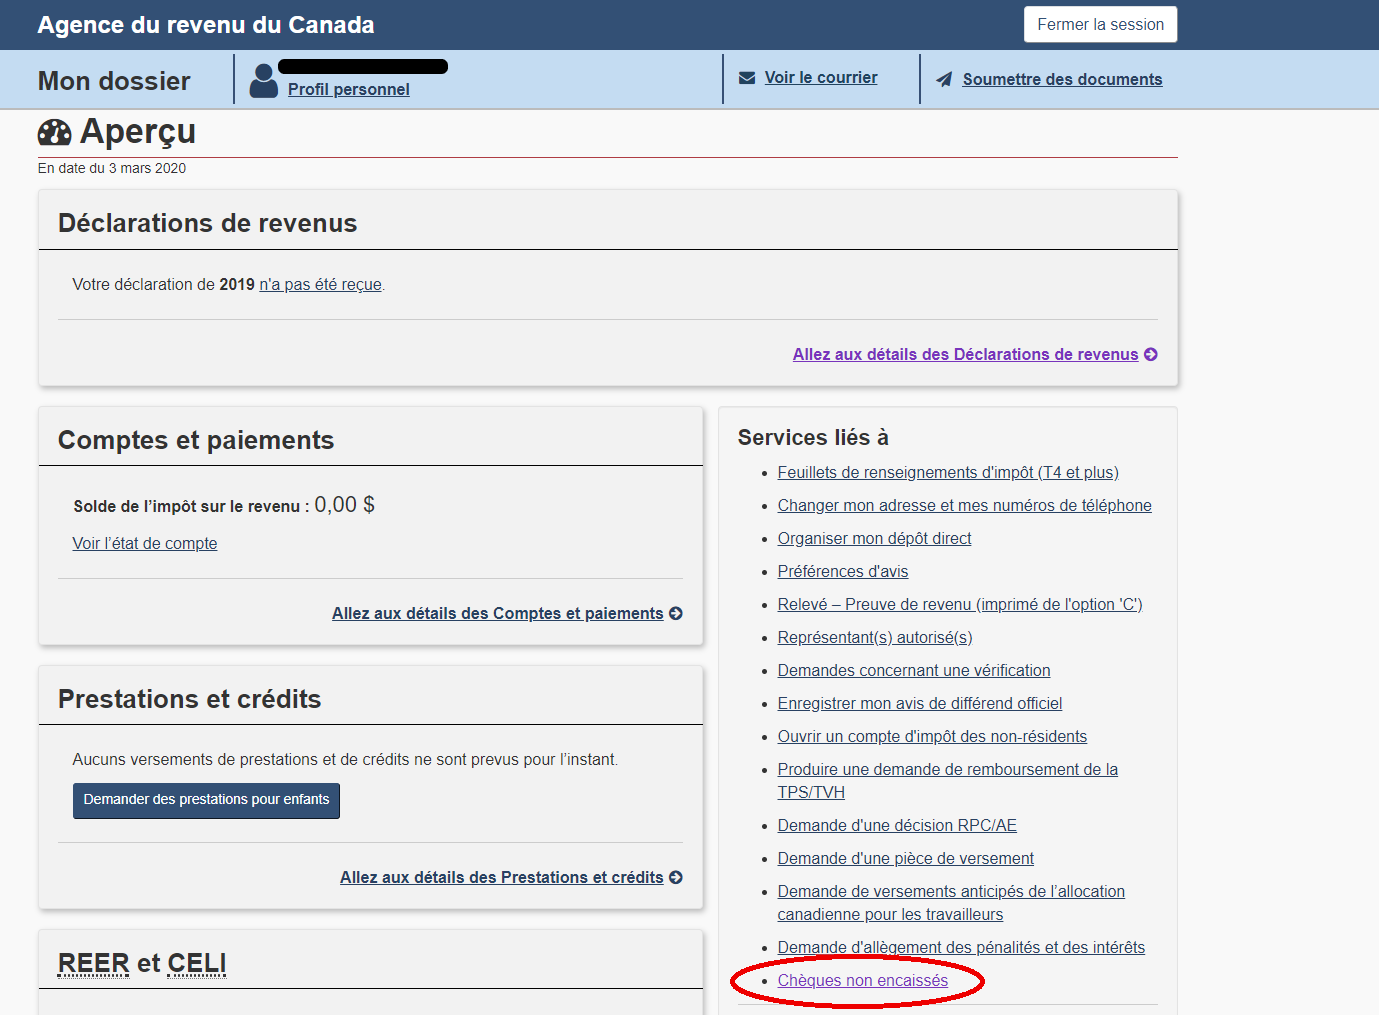Go to Prestations et crédits details
Image resolution: width=1379 pixels, height=1015 pixels.
tap(501, 878)
